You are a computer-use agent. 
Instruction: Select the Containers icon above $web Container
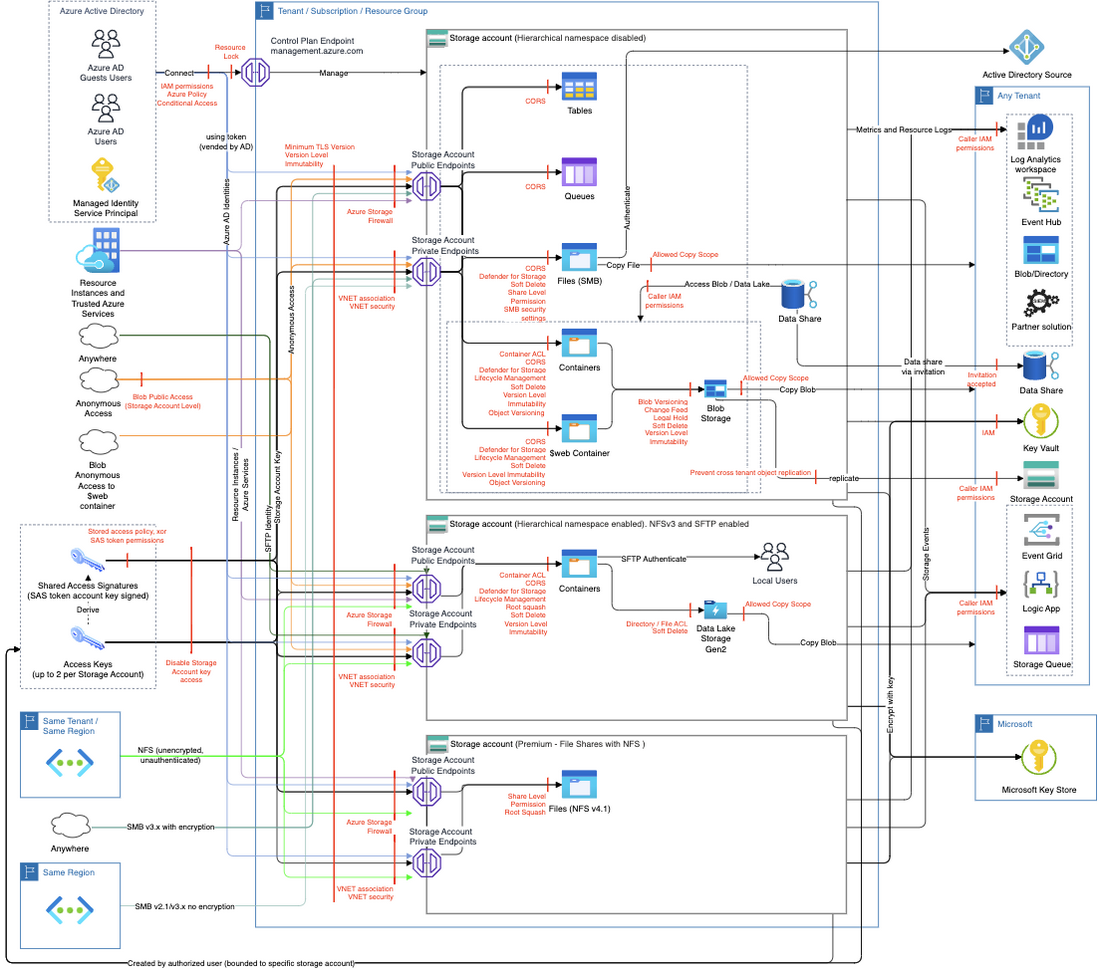click(579, 344)
